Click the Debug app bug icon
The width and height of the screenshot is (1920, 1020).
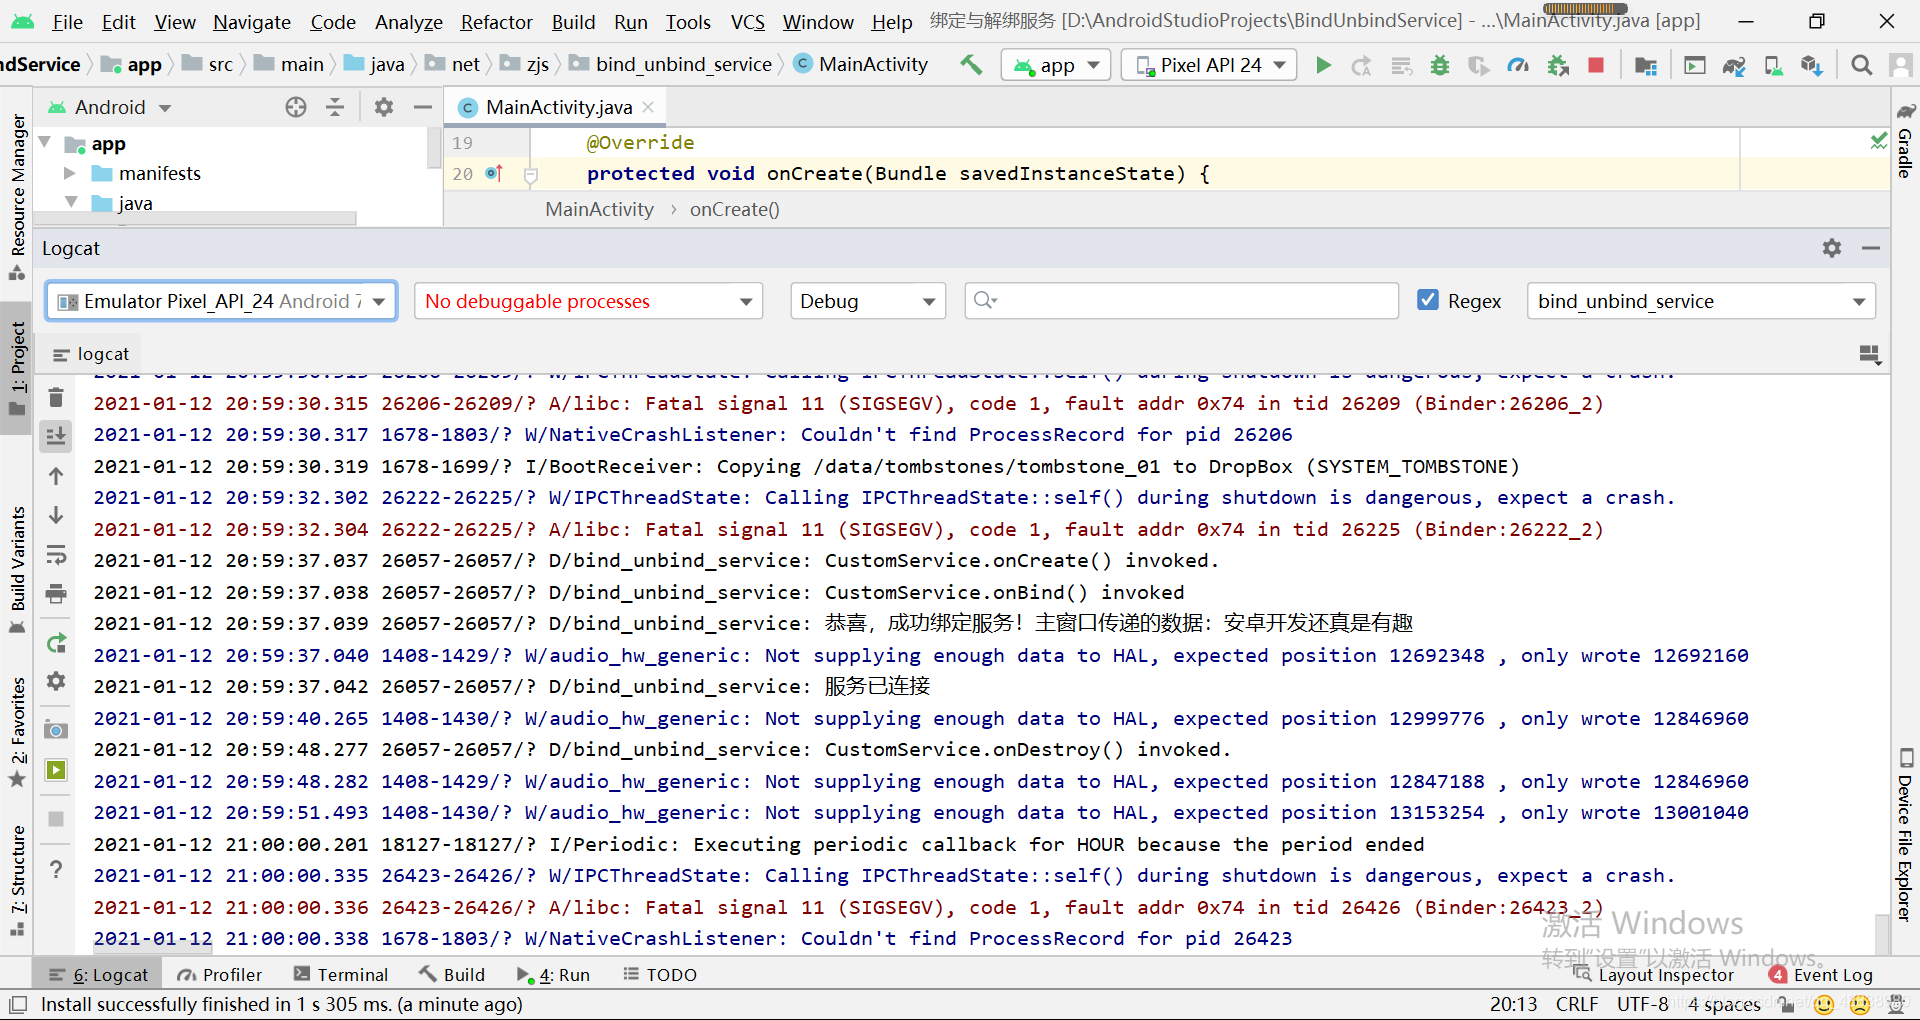click(x=1440, y=65)
